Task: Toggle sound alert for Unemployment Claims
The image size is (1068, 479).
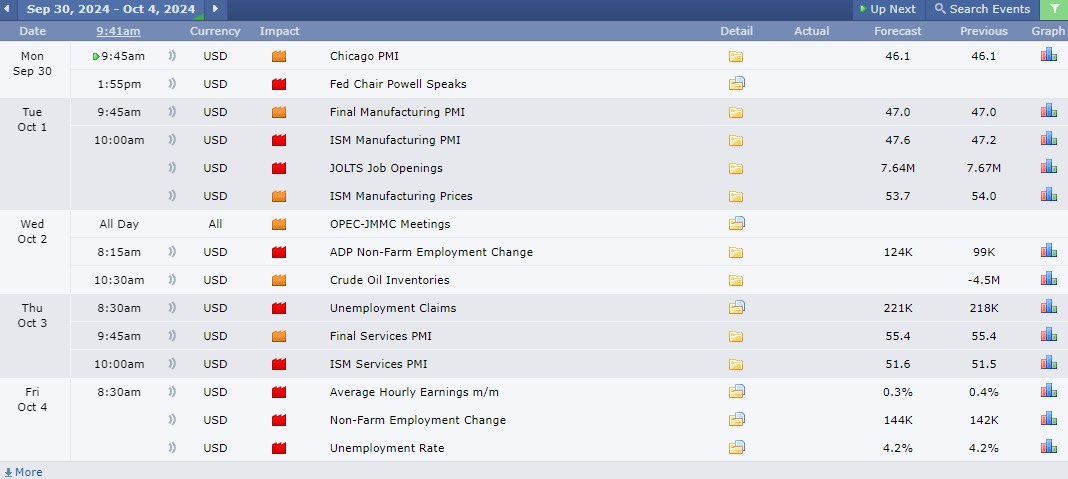Action: pos(172,307)
